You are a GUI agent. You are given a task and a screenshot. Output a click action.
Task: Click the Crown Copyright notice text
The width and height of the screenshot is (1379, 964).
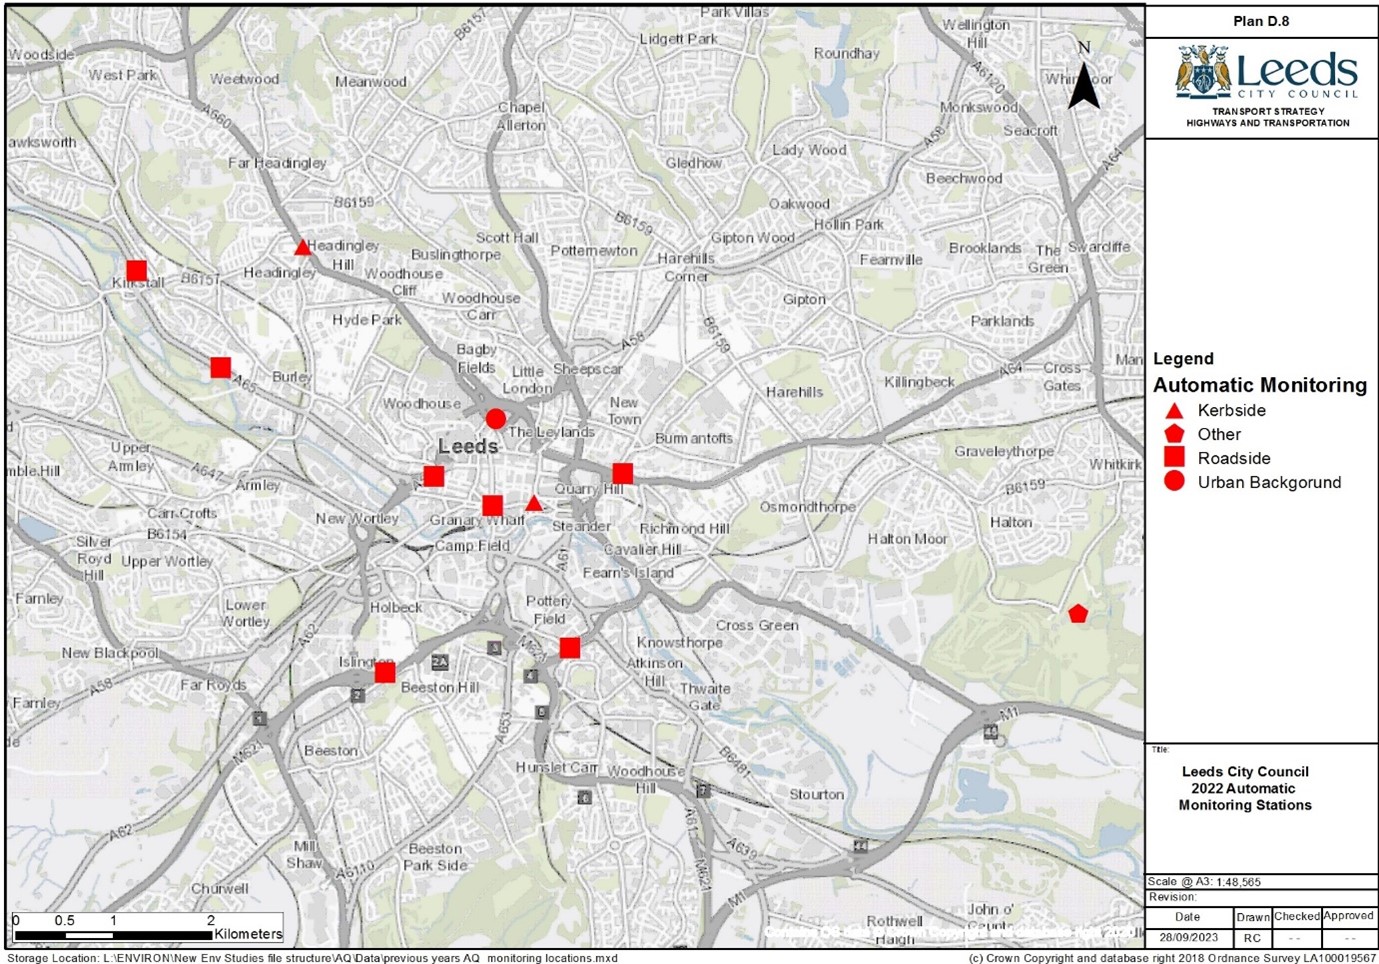click(1172, 958)
